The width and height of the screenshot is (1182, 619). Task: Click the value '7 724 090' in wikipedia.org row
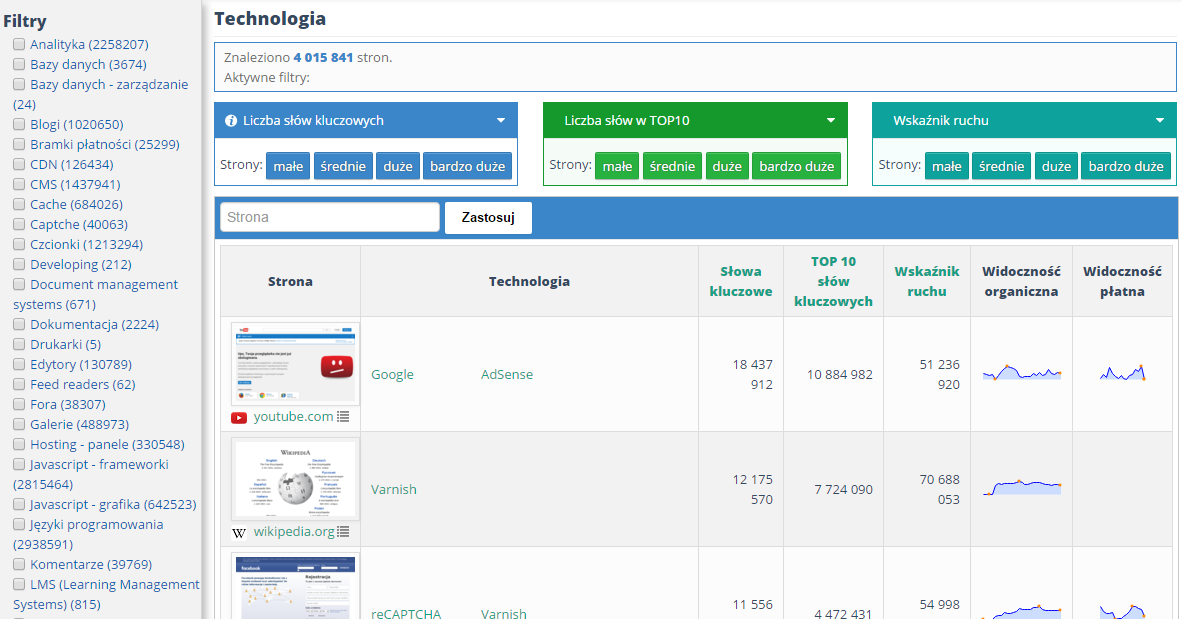pos(844,489)
